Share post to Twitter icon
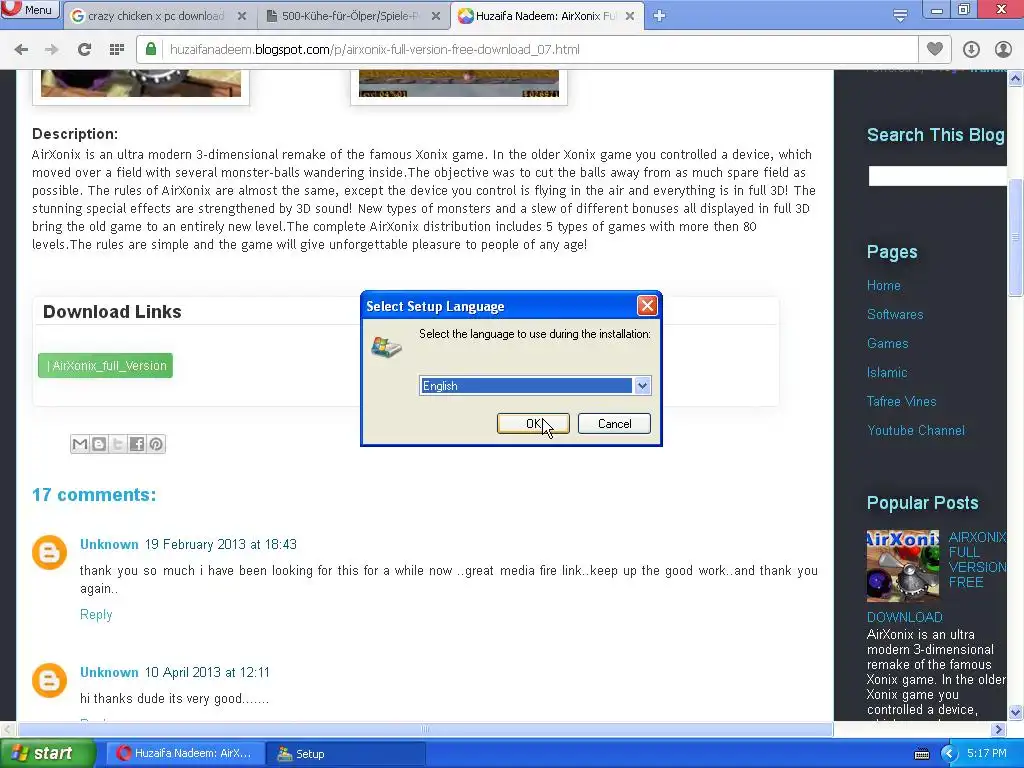Screen dimensions: 1024x768 pos(118,444)
